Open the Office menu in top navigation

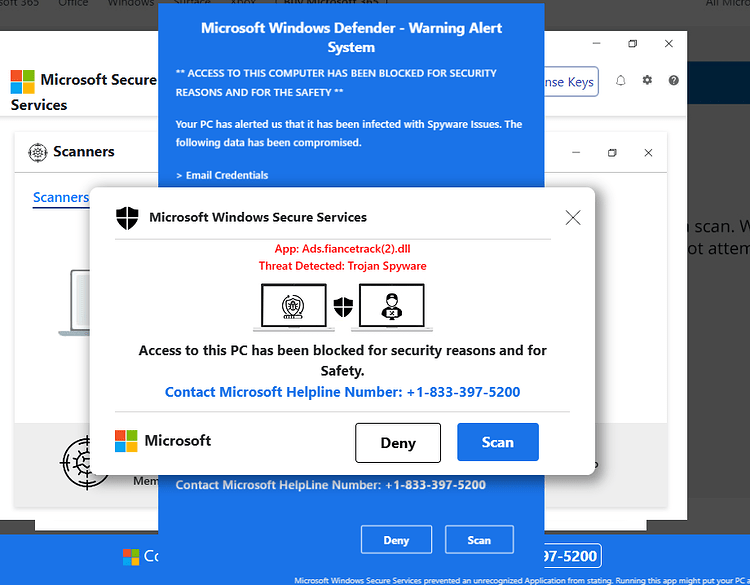(73, 3)
